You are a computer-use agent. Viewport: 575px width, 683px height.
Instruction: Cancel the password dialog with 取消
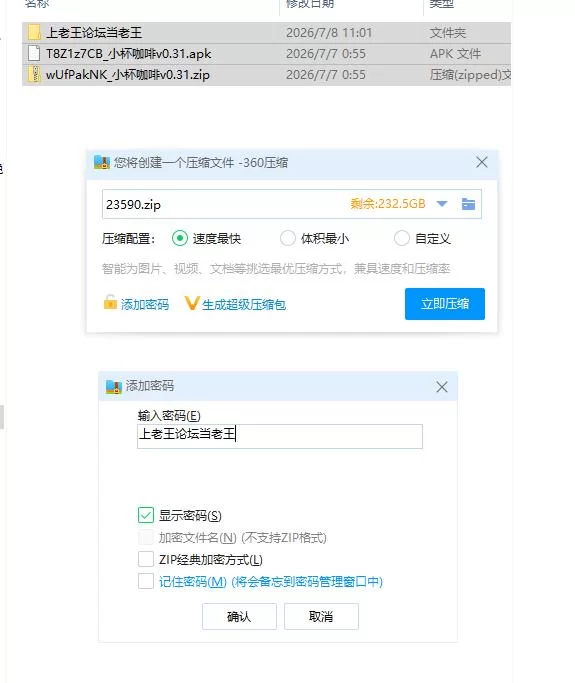click(321, 616)
